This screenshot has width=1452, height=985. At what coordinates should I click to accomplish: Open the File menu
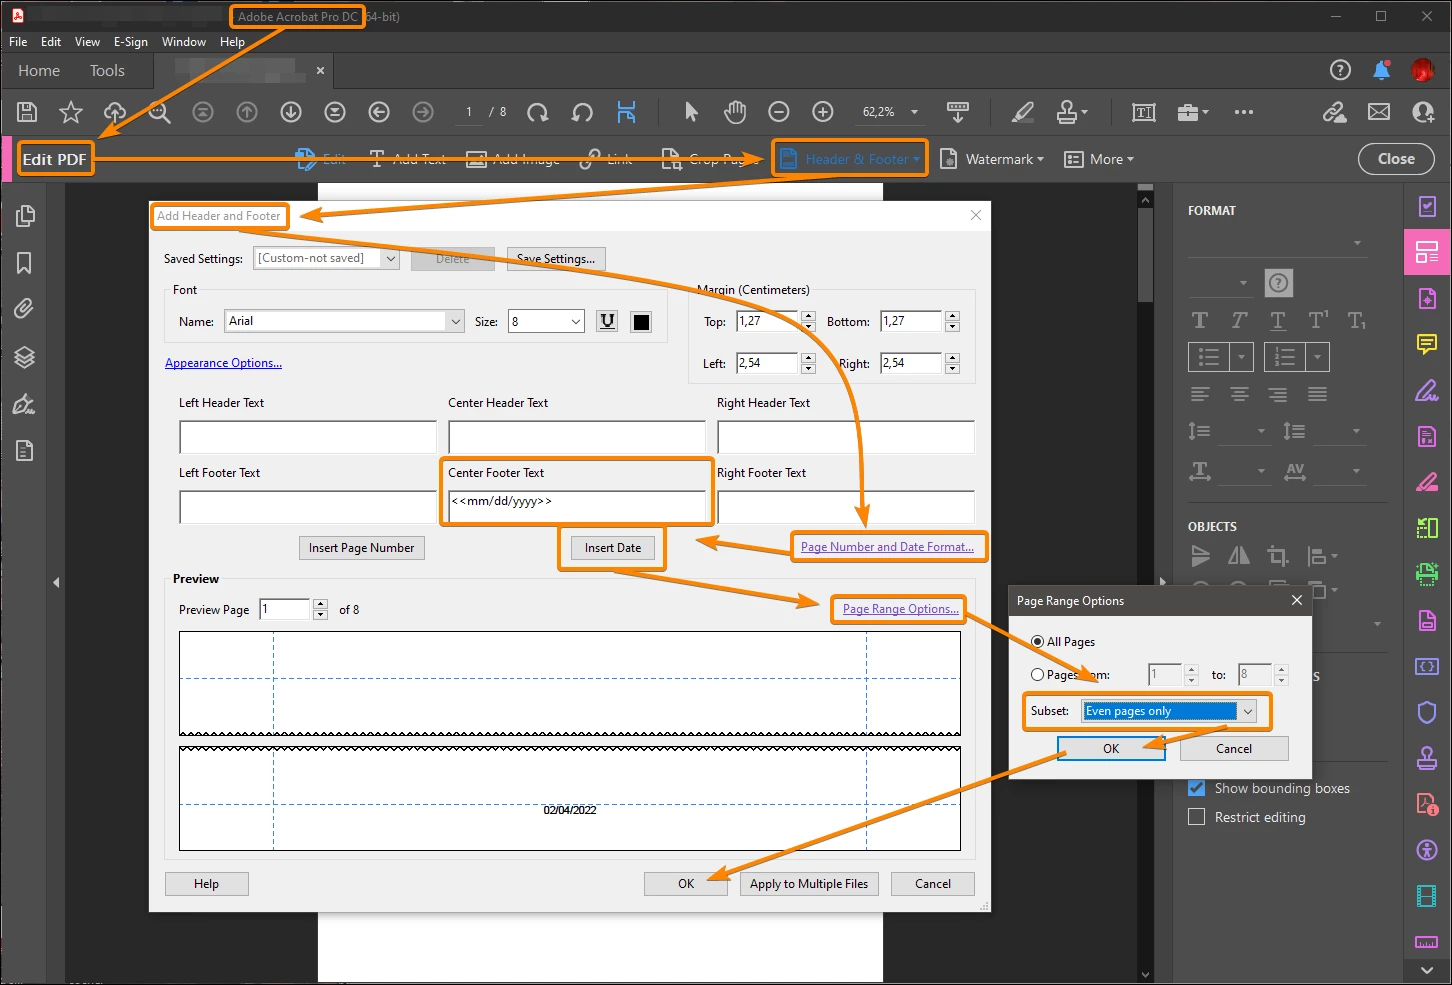click(x=18, y=42)
